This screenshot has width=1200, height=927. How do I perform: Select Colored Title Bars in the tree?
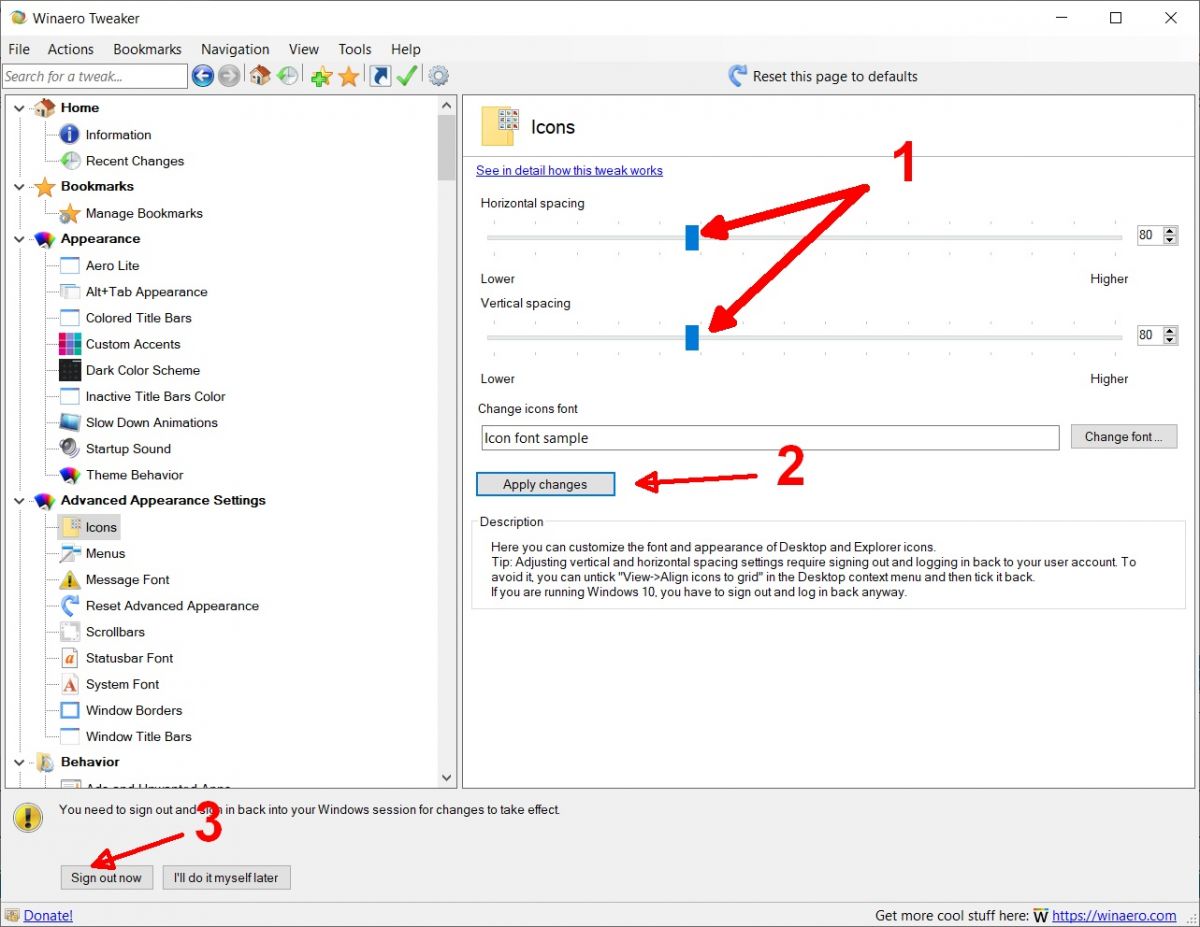pyautogui.click(x=138, y=318)
